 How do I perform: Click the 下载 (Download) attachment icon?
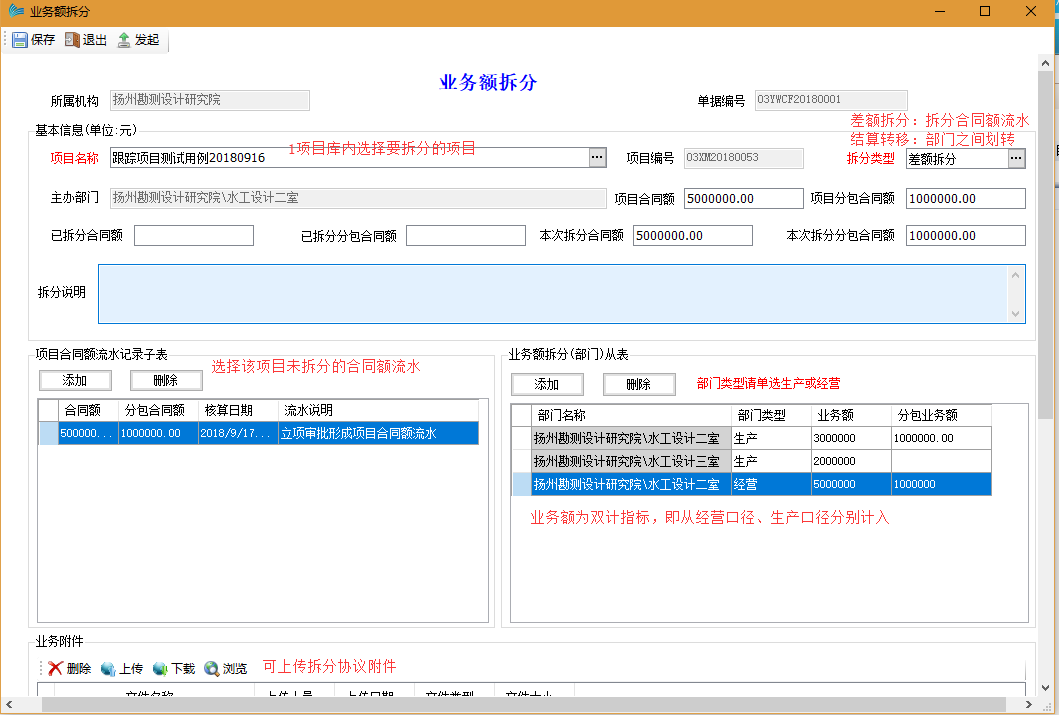[160, 668]
